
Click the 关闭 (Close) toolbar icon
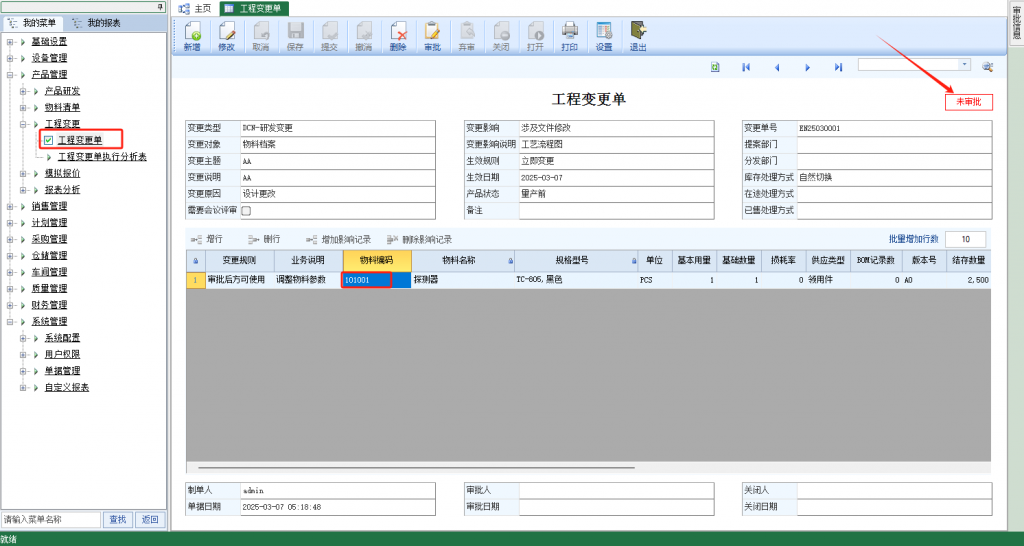pyautogui.click(x=501, y=36)
